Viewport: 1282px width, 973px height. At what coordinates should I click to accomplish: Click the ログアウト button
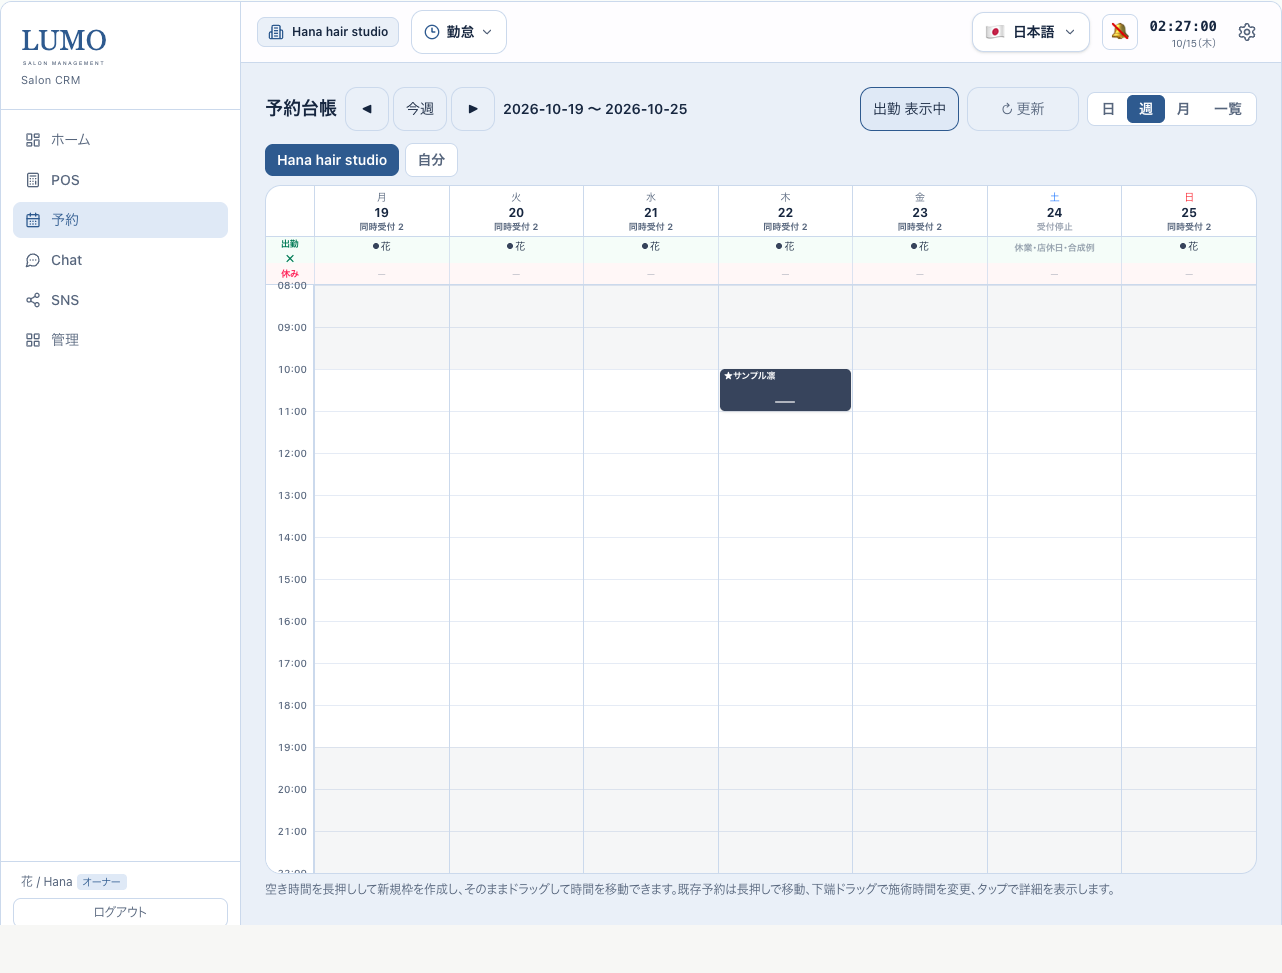(x=120, y=912)
